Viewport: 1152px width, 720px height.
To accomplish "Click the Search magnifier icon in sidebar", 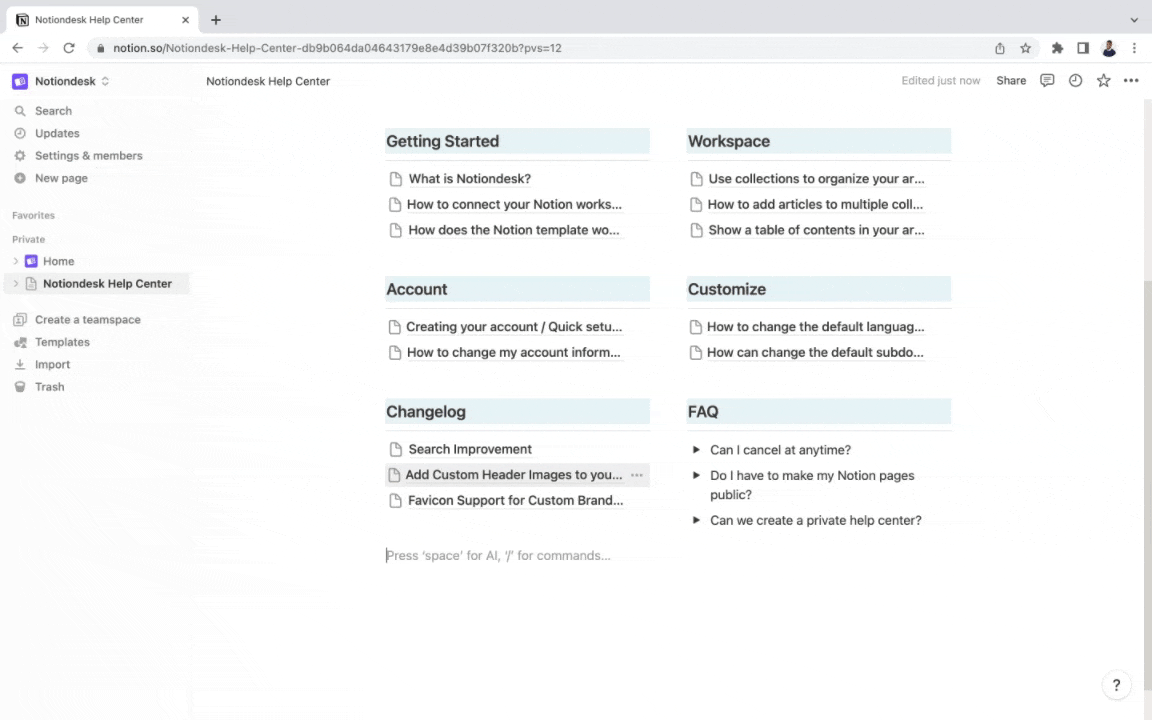I will [x=20, y=111].
